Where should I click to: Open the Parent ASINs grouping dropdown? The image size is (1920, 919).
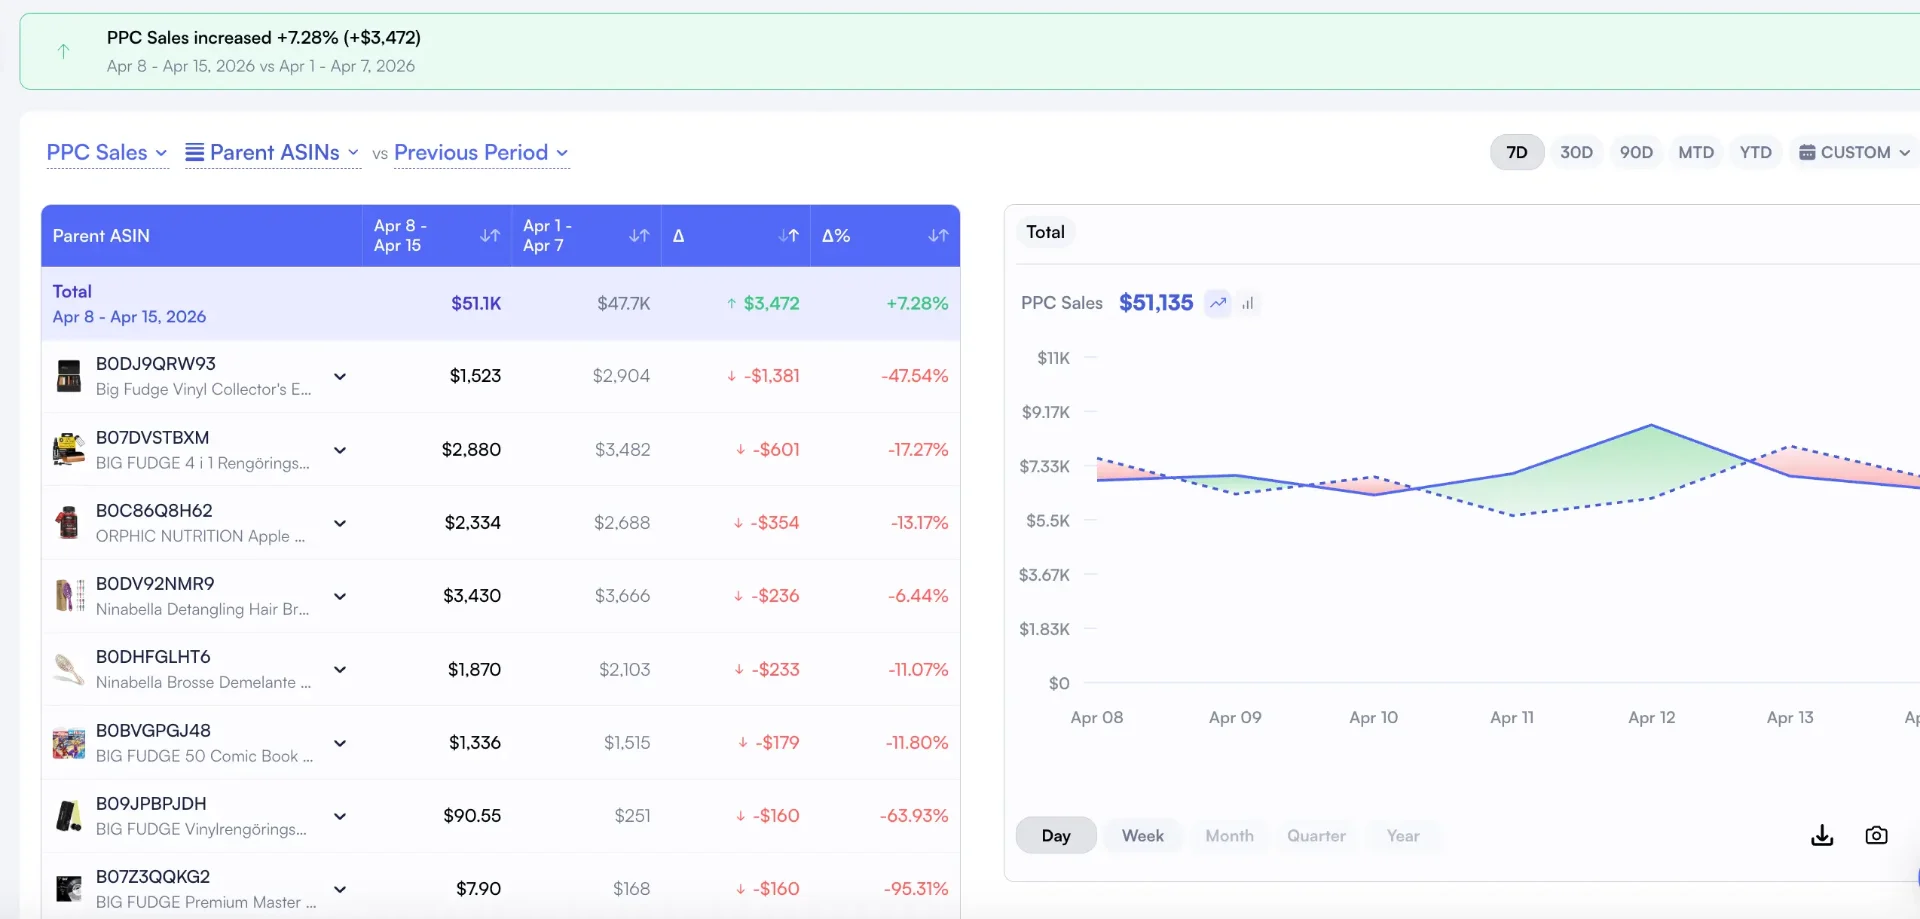(272, 153)
